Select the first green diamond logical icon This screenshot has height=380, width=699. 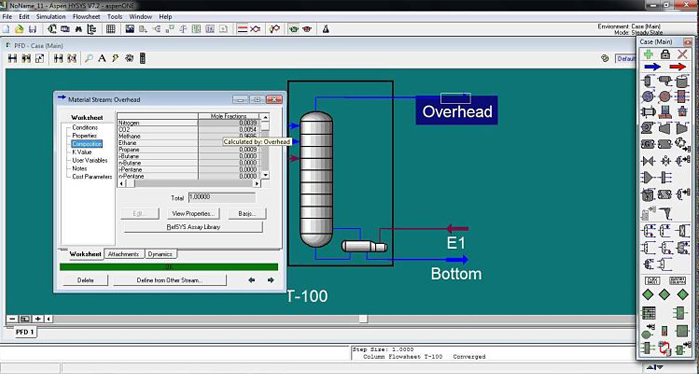[648, 294]
